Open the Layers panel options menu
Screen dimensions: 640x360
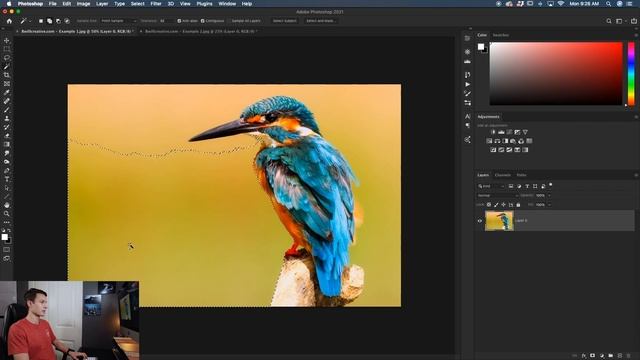tap(636, 175)
